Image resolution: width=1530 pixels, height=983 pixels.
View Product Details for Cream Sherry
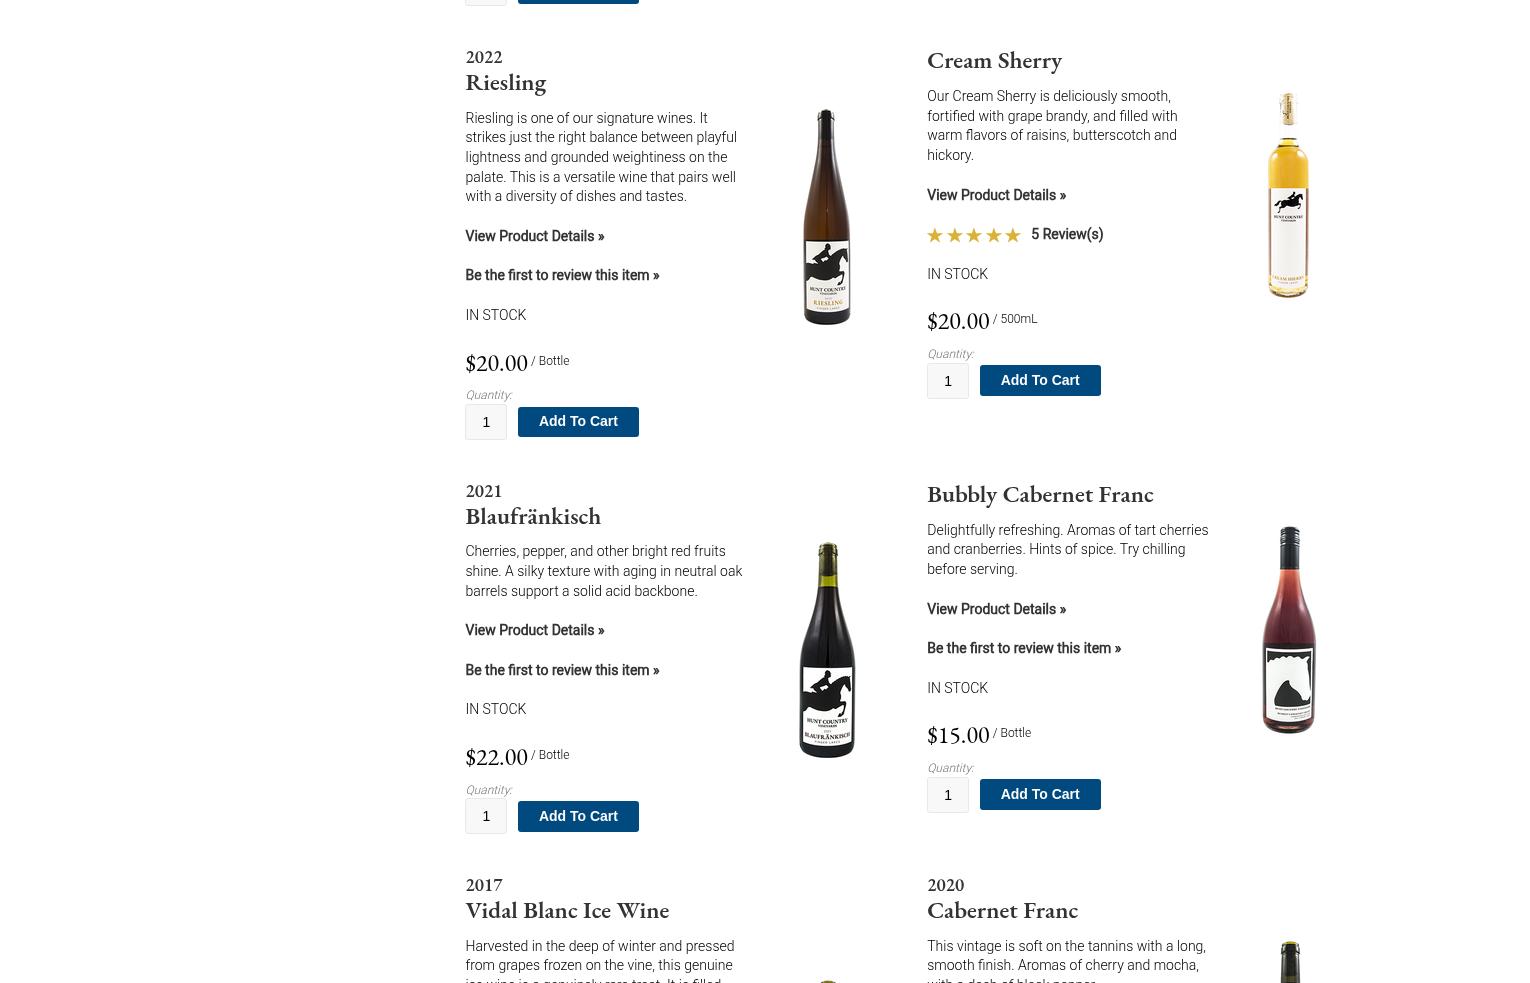pos(997,195)
